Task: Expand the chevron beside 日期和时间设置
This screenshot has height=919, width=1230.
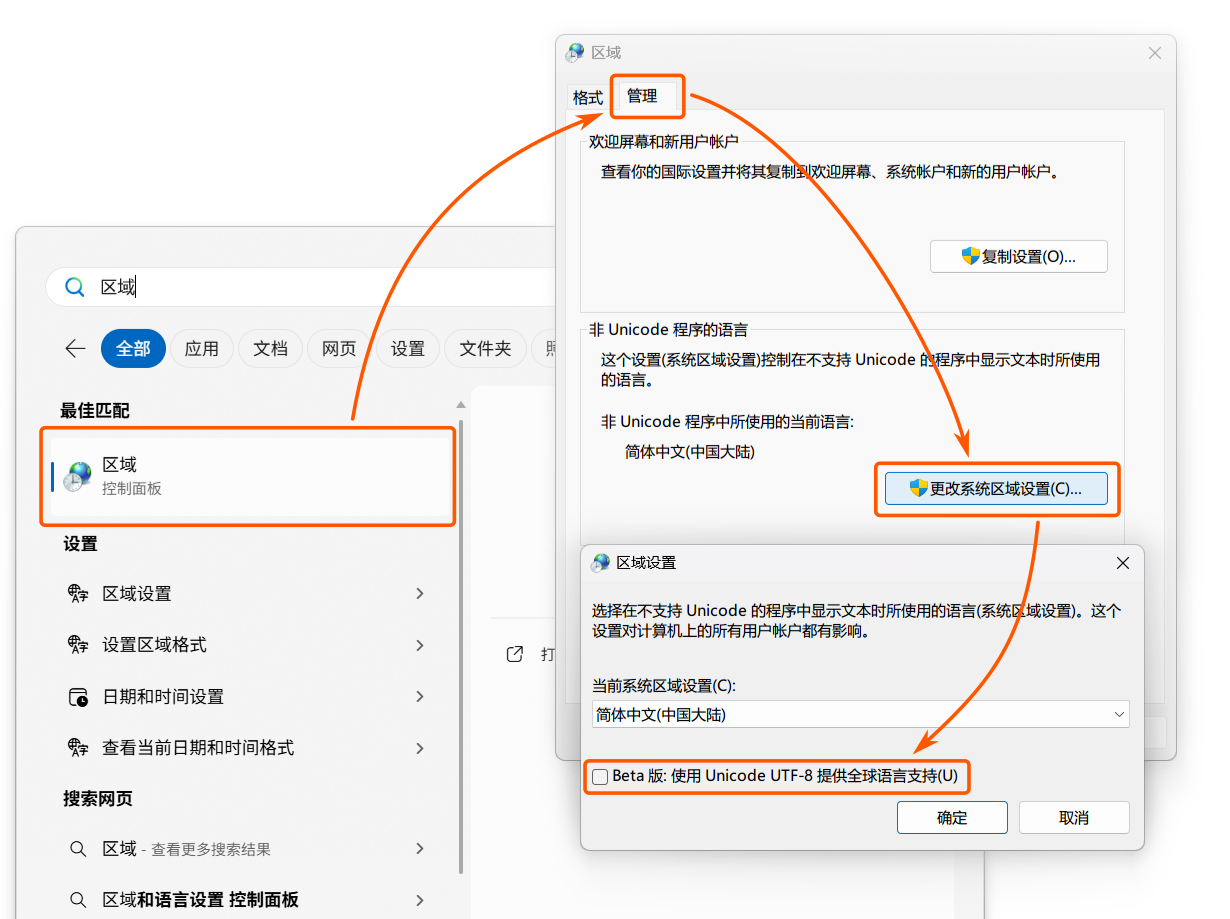Action: pyautogui.click(x=420, y=696)
